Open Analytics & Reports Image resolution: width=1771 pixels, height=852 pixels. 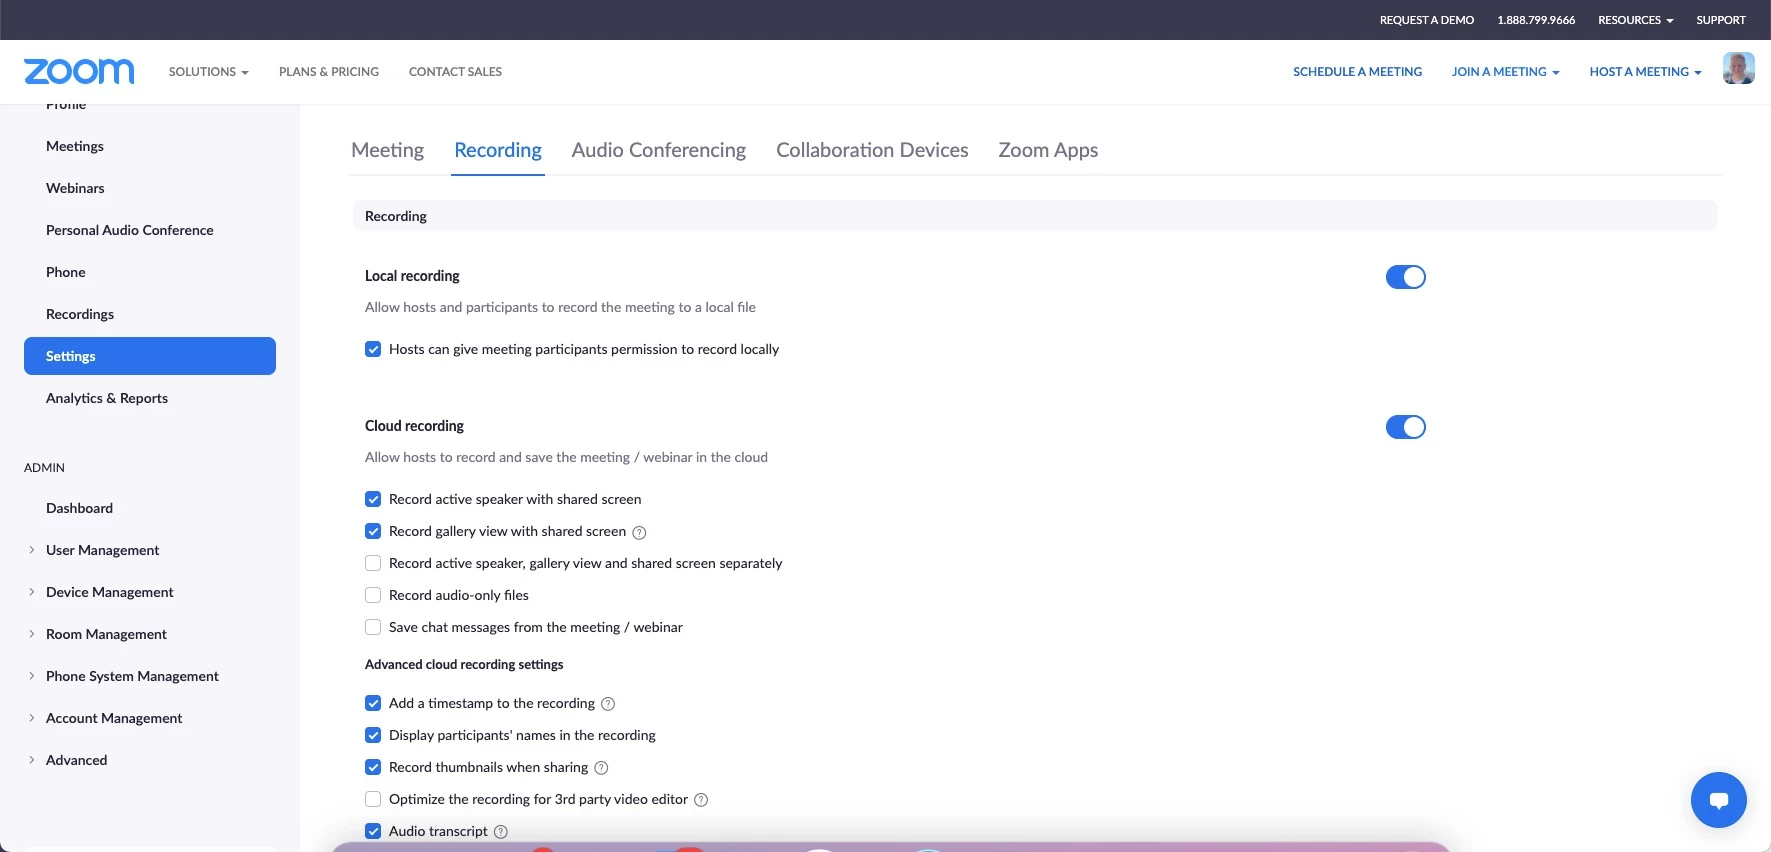107,398
